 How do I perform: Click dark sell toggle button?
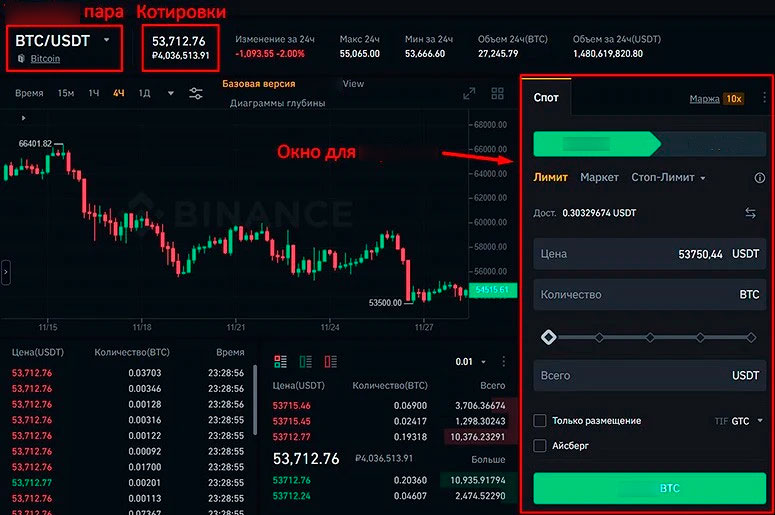(713, 144)
